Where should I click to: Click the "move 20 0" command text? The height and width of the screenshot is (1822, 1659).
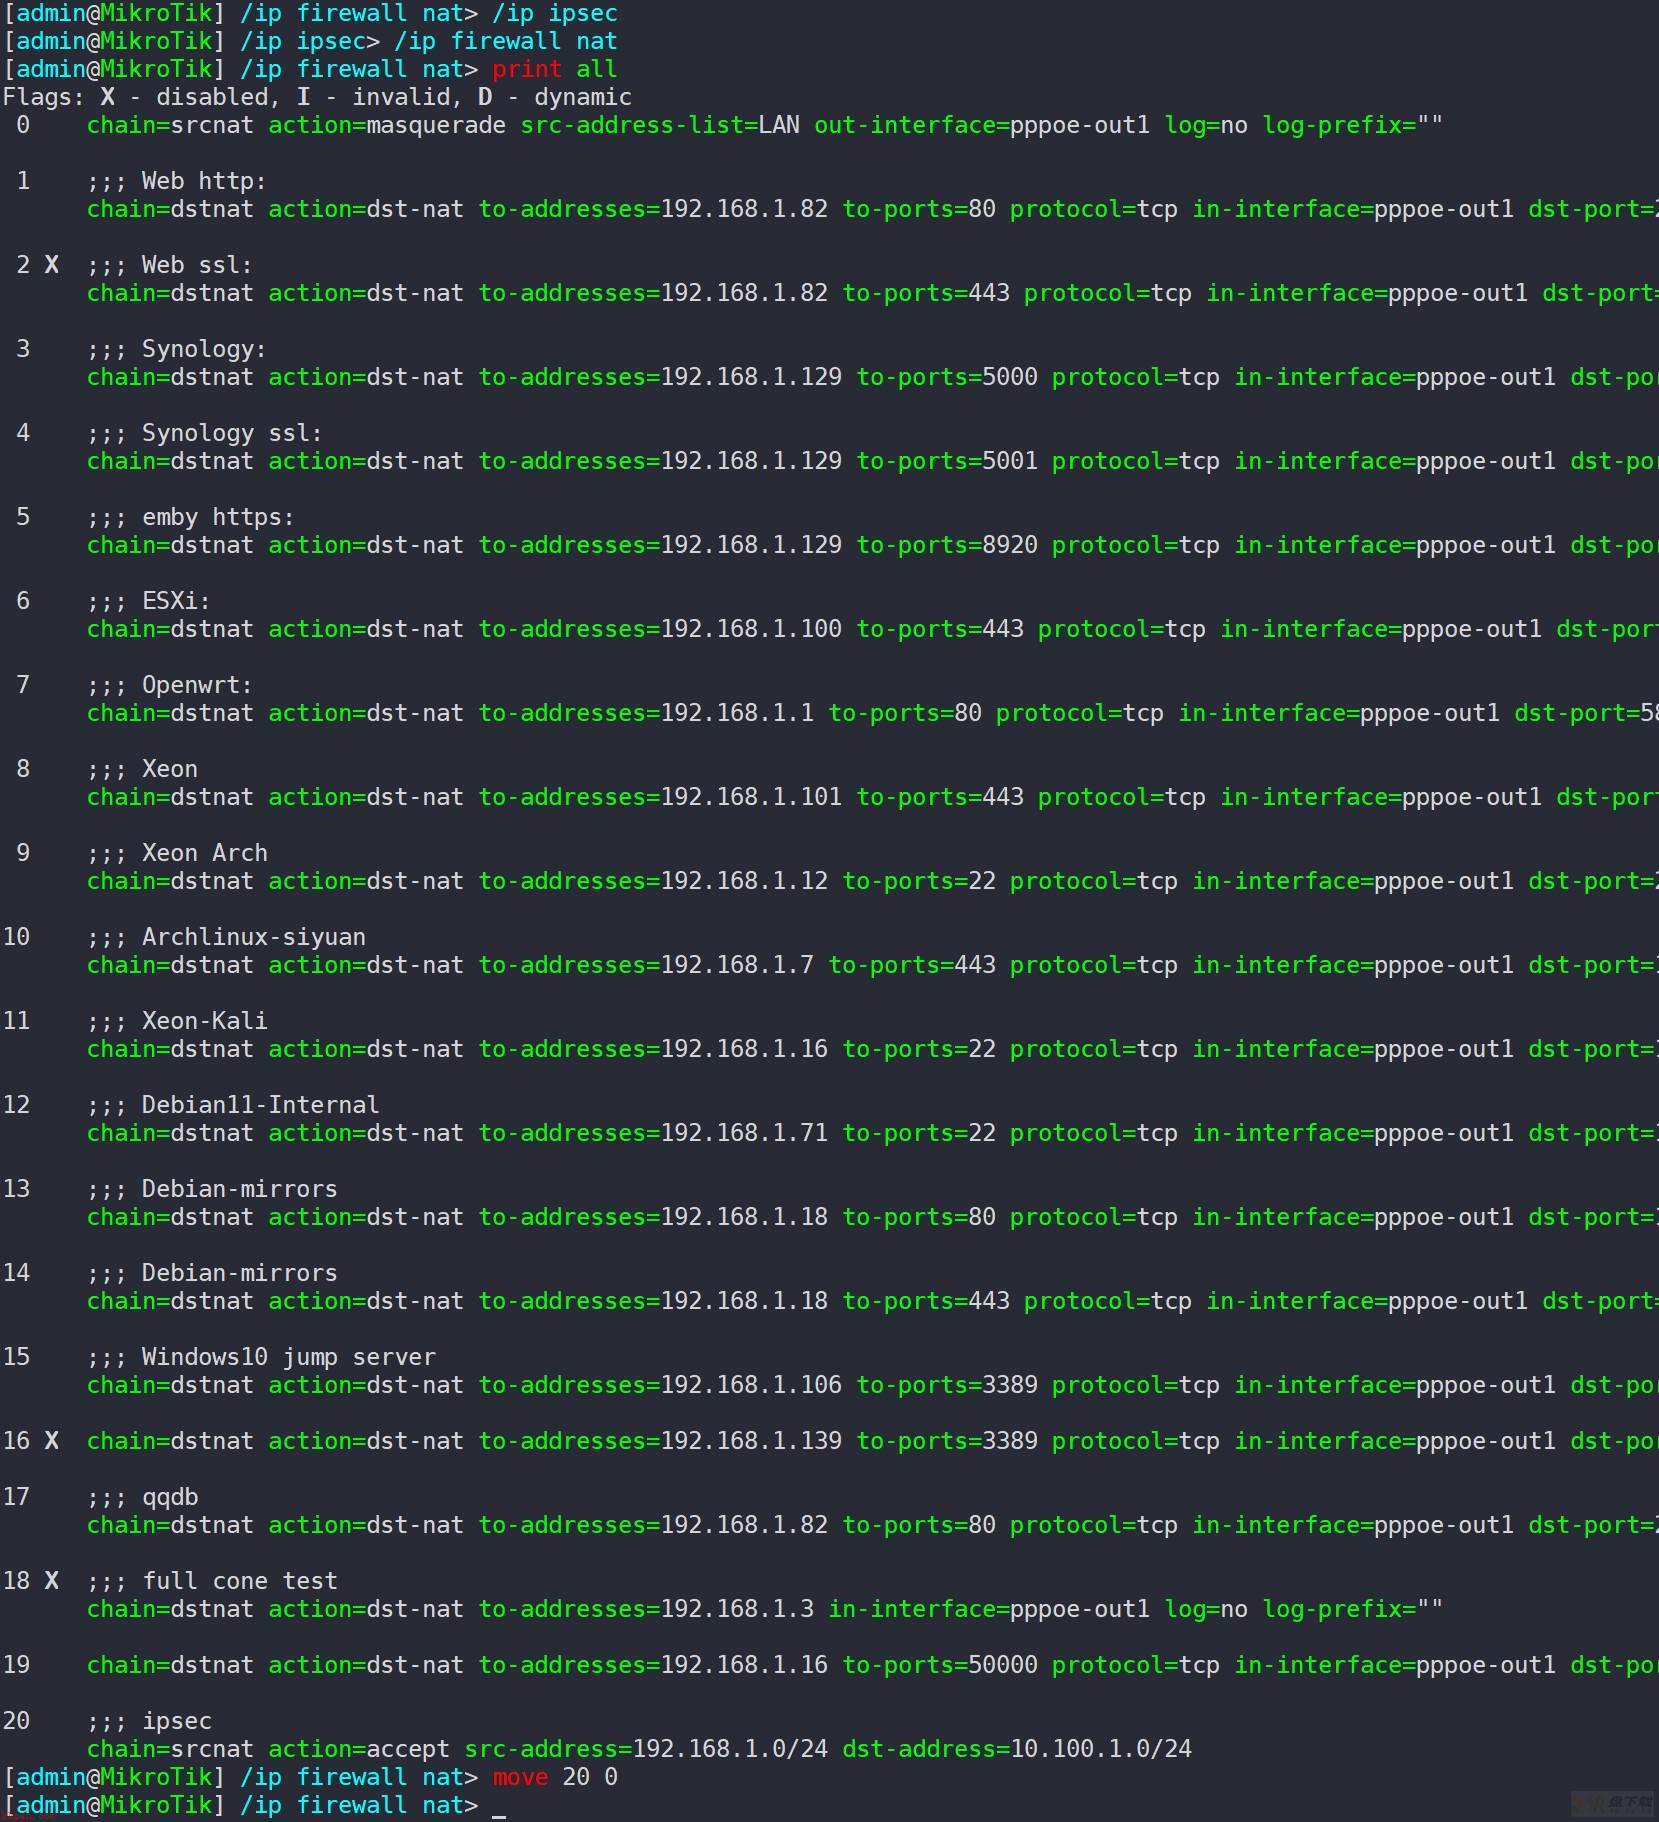click(555, 1777)
